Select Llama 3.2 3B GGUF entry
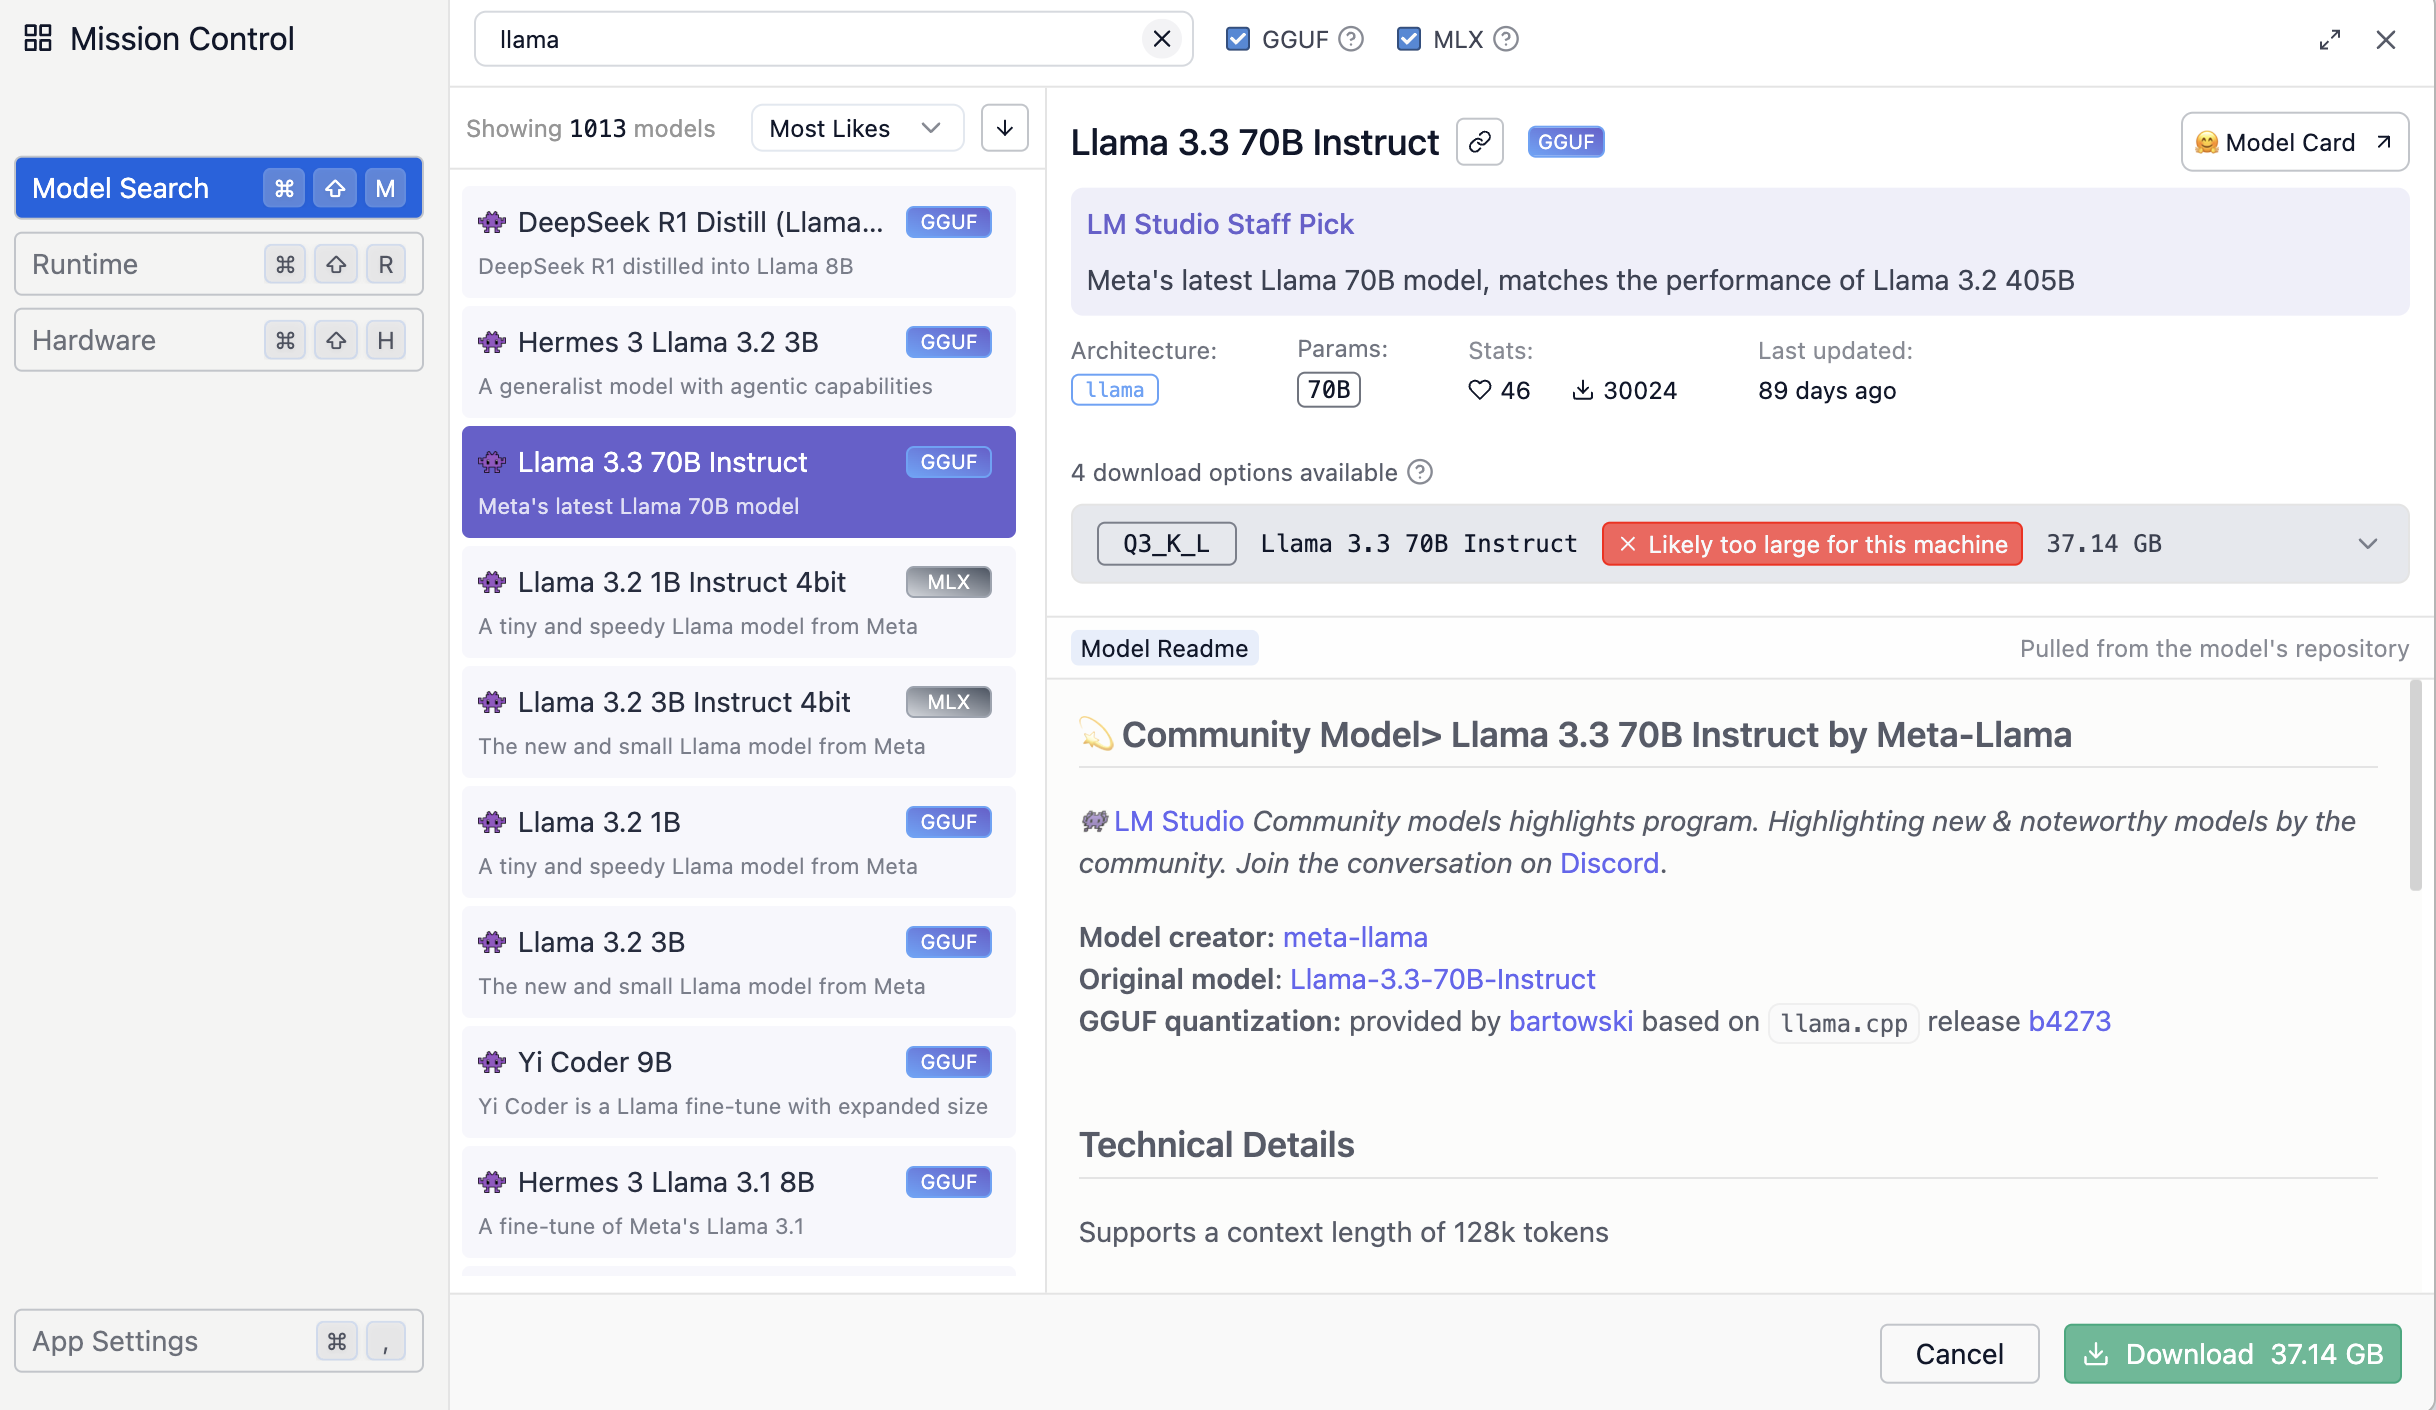The height and width of the screenshot is (1410, 2436). (x=739, y=962)
